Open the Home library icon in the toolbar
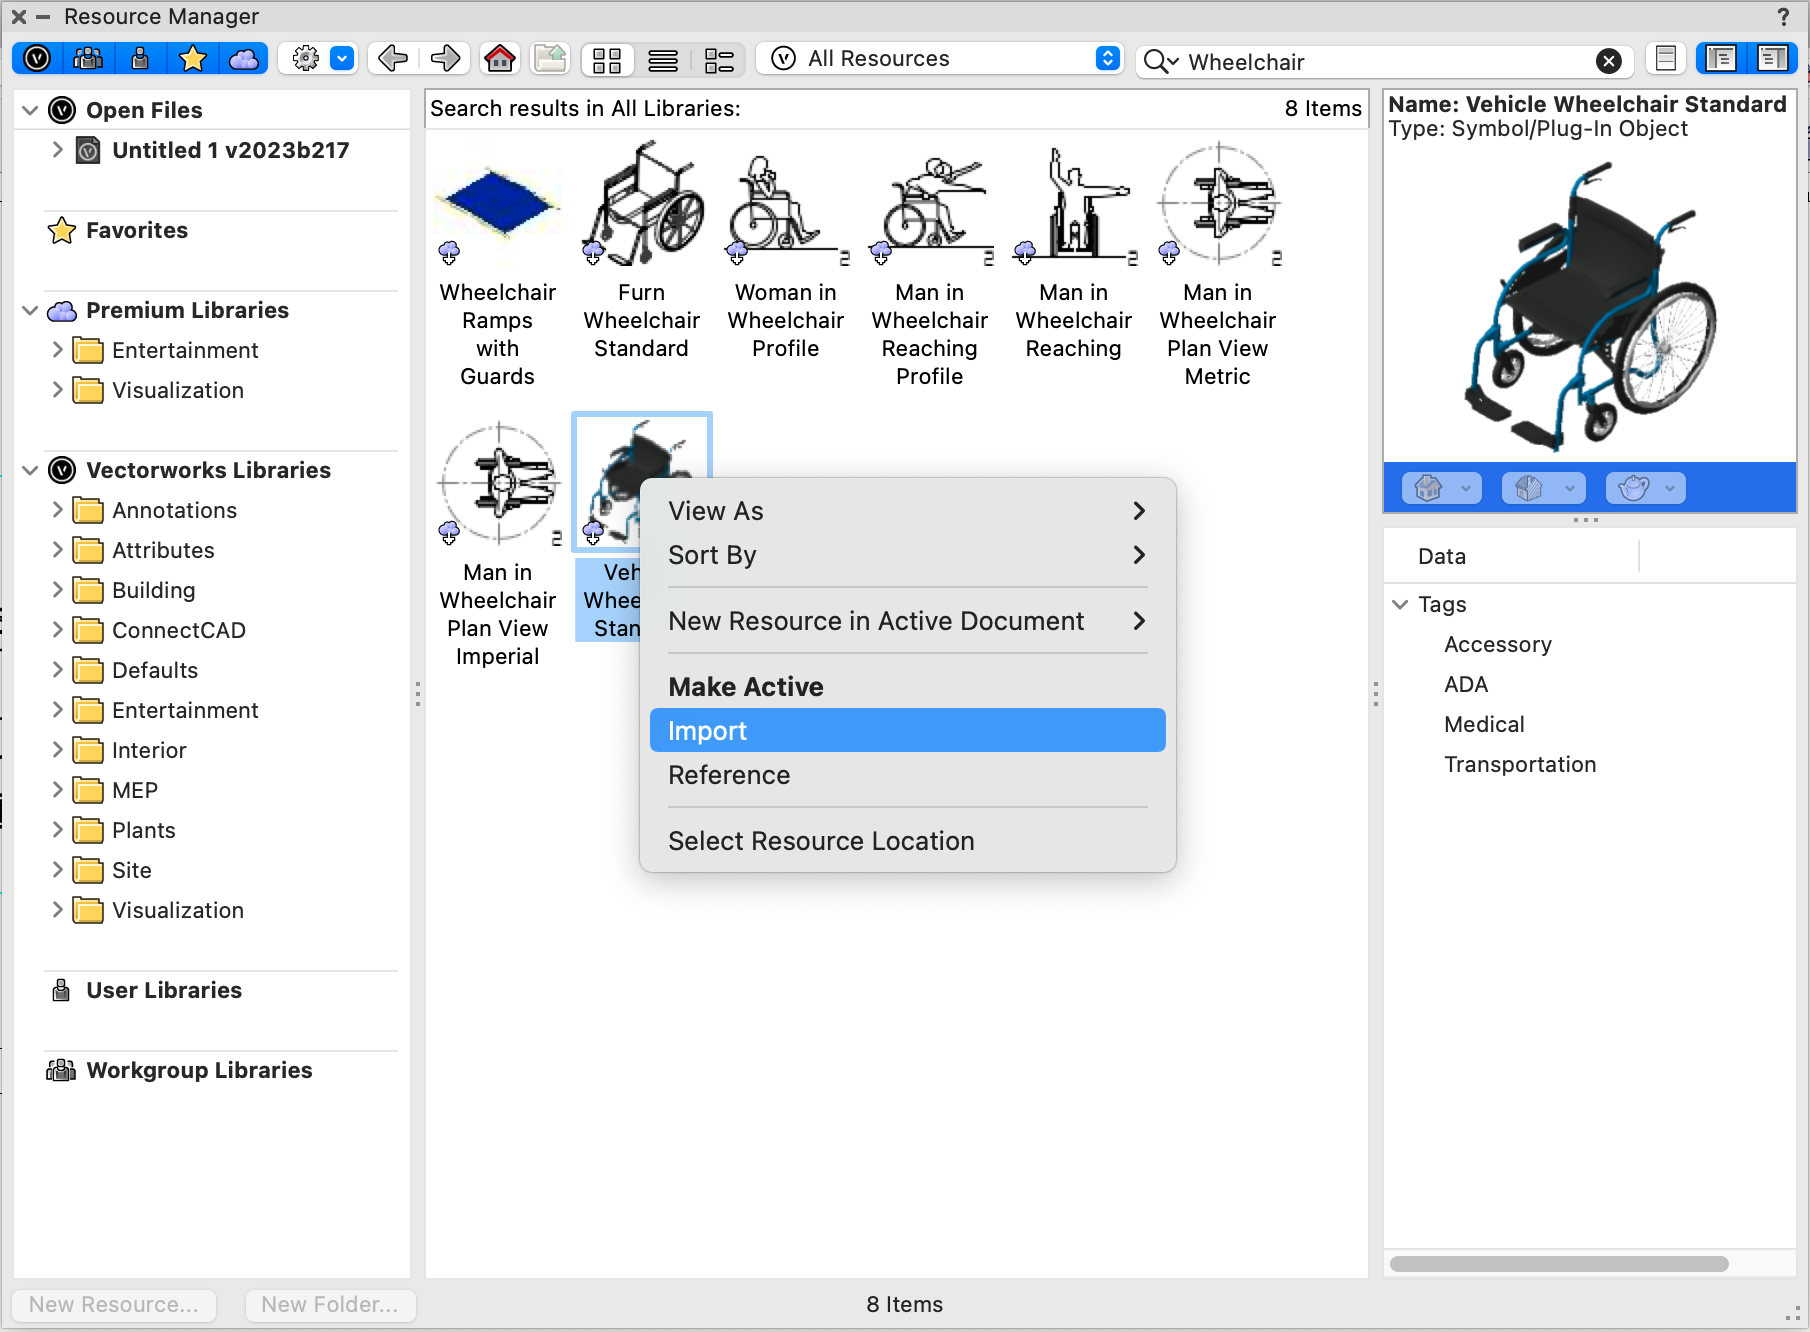The height and width of the screenshot is (1332, 1810). (x=500, y=58)
